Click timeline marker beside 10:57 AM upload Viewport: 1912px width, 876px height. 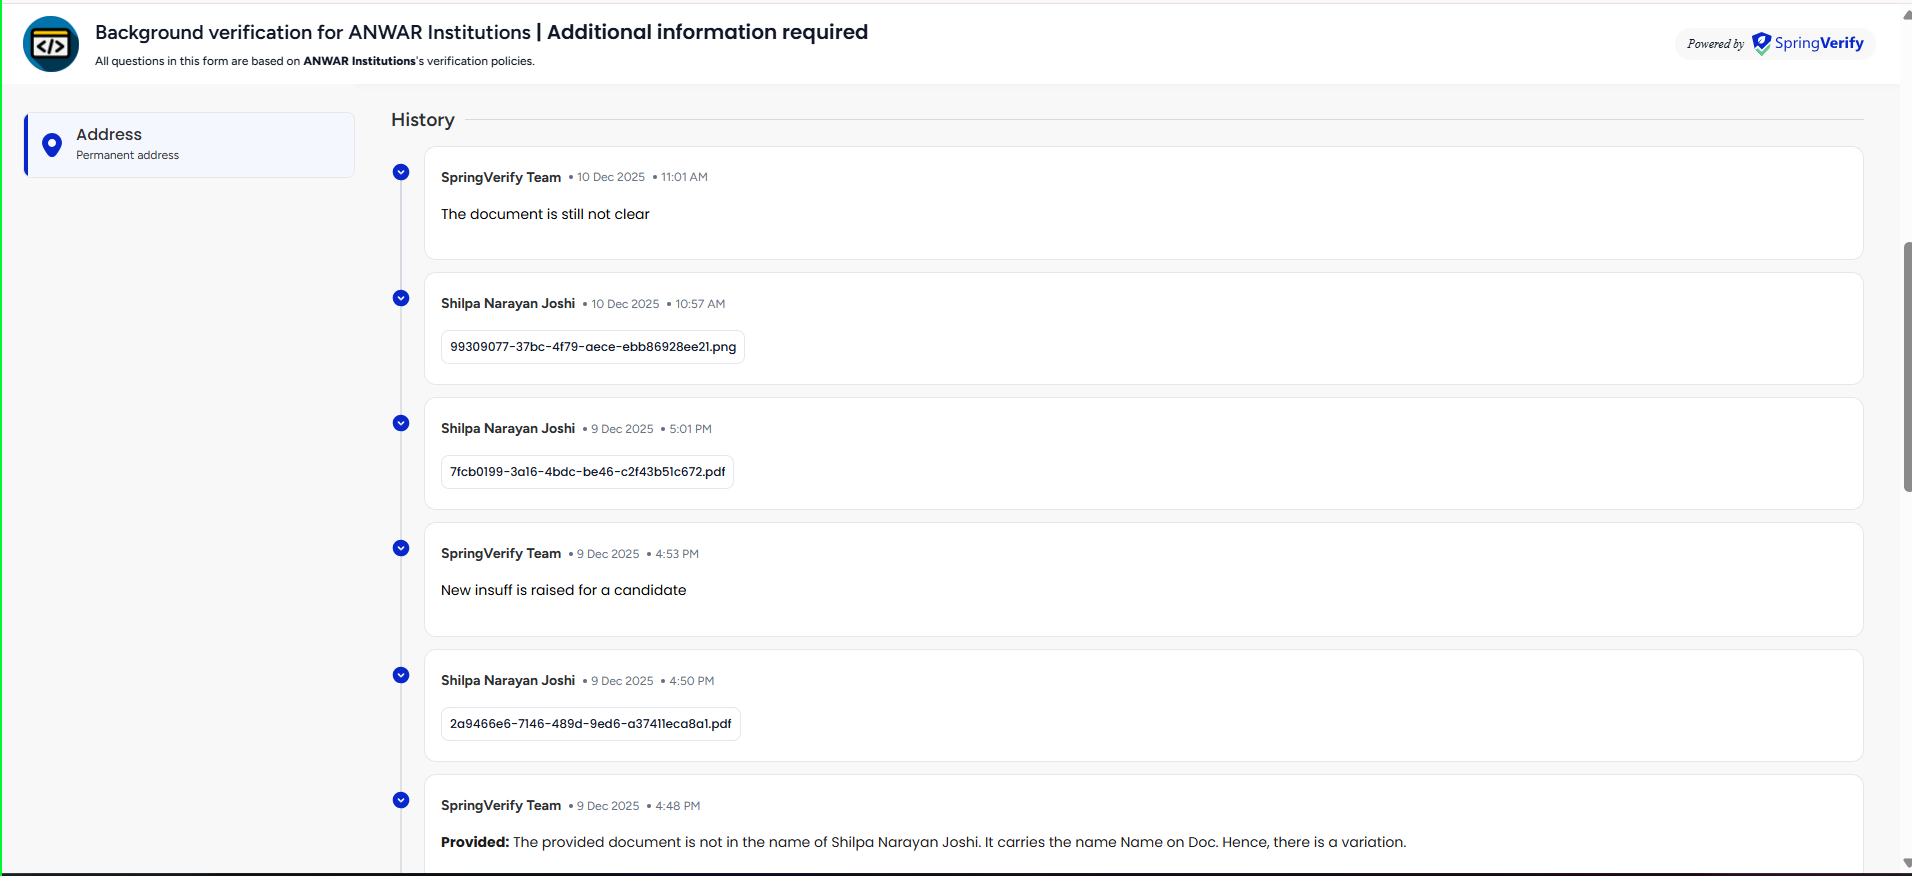click(401, 298)
